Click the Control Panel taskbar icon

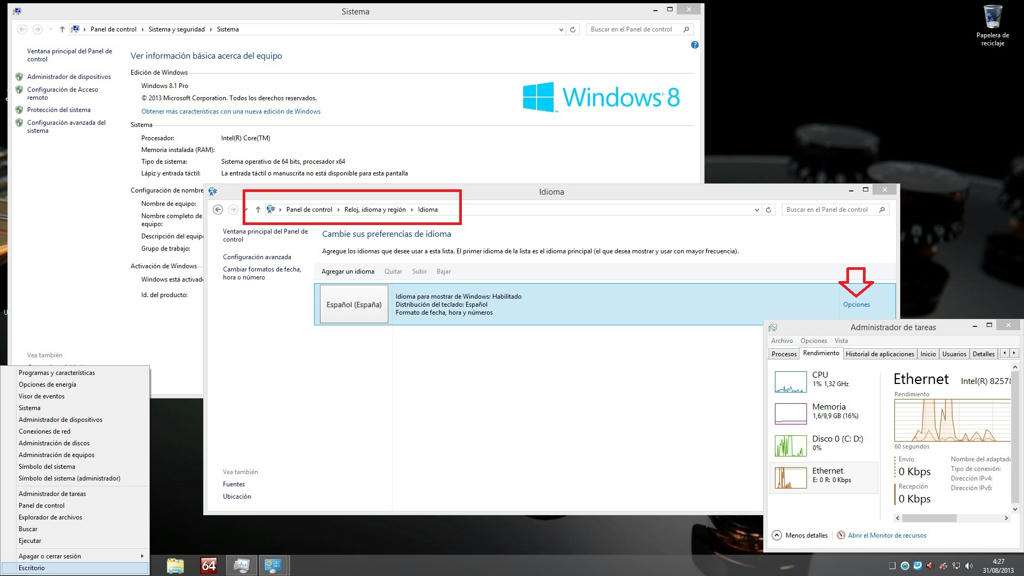coord(273,566)
